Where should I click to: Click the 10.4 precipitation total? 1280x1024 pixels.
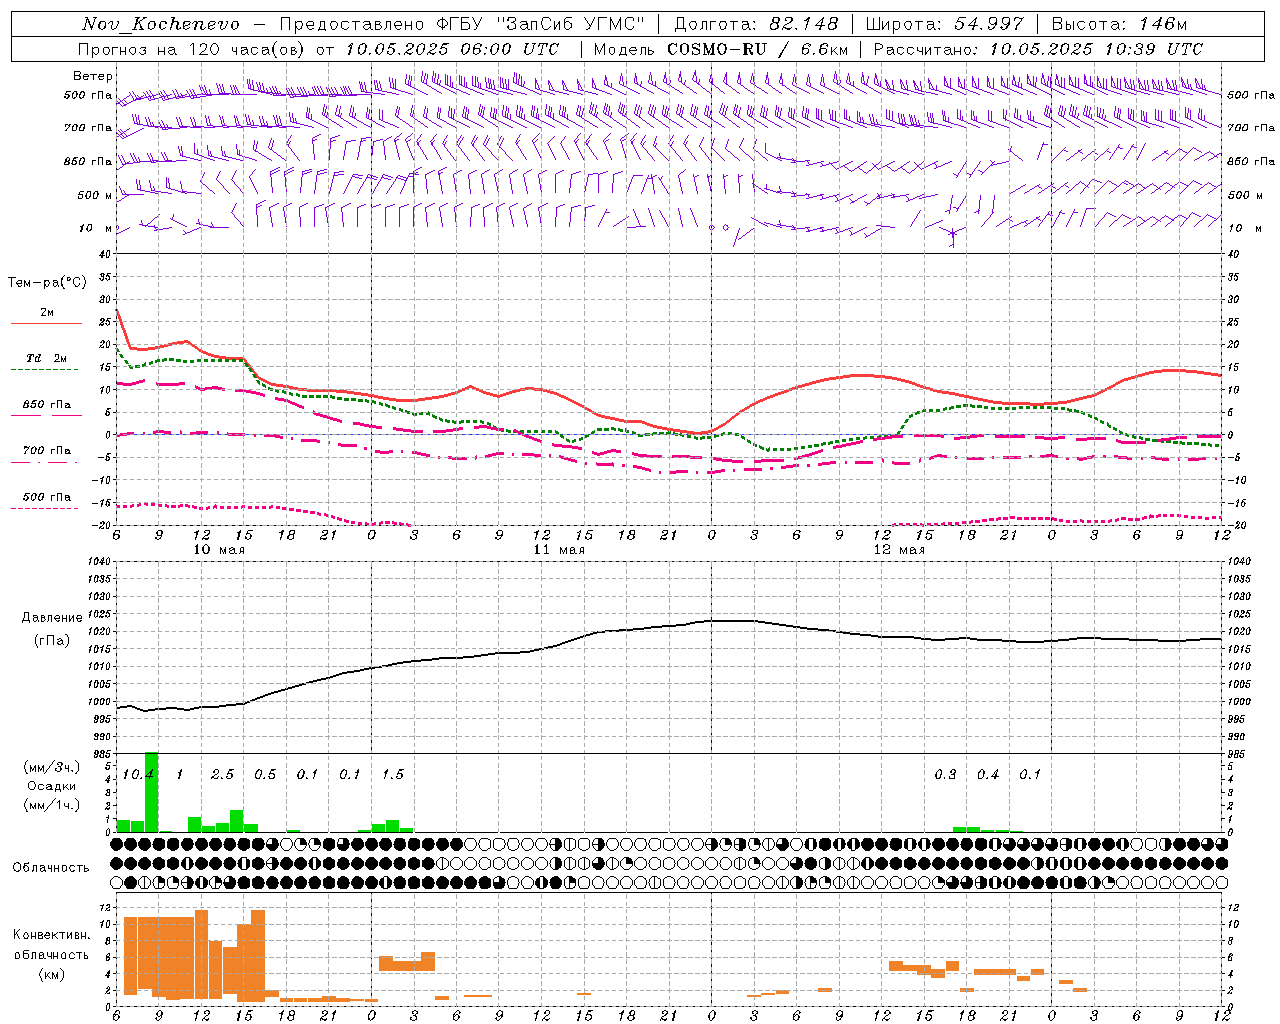click(x=137, y=775)
